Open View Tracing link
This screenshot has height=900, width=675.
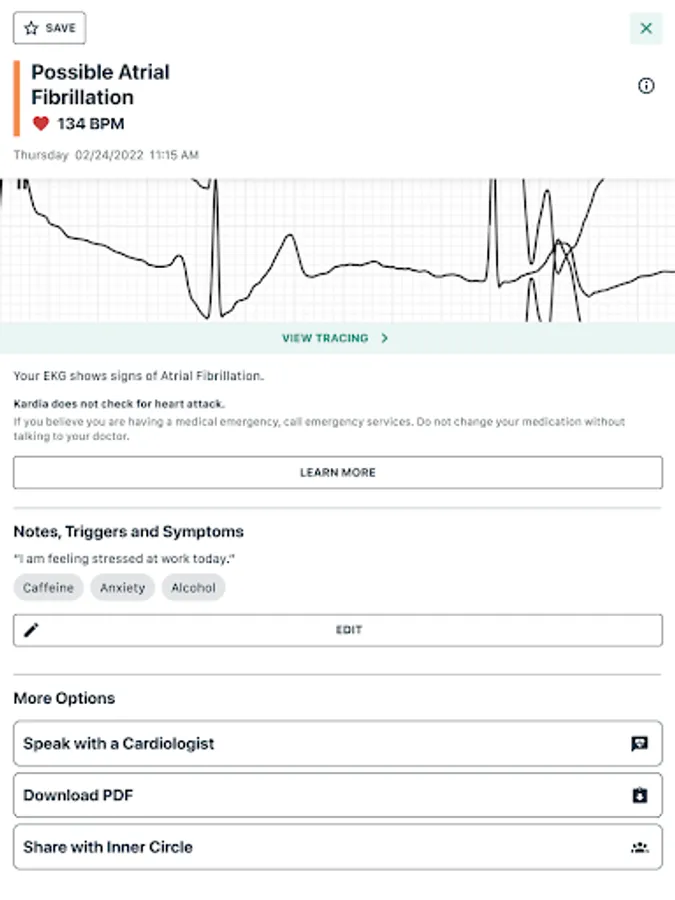click(x=326, y=338)
